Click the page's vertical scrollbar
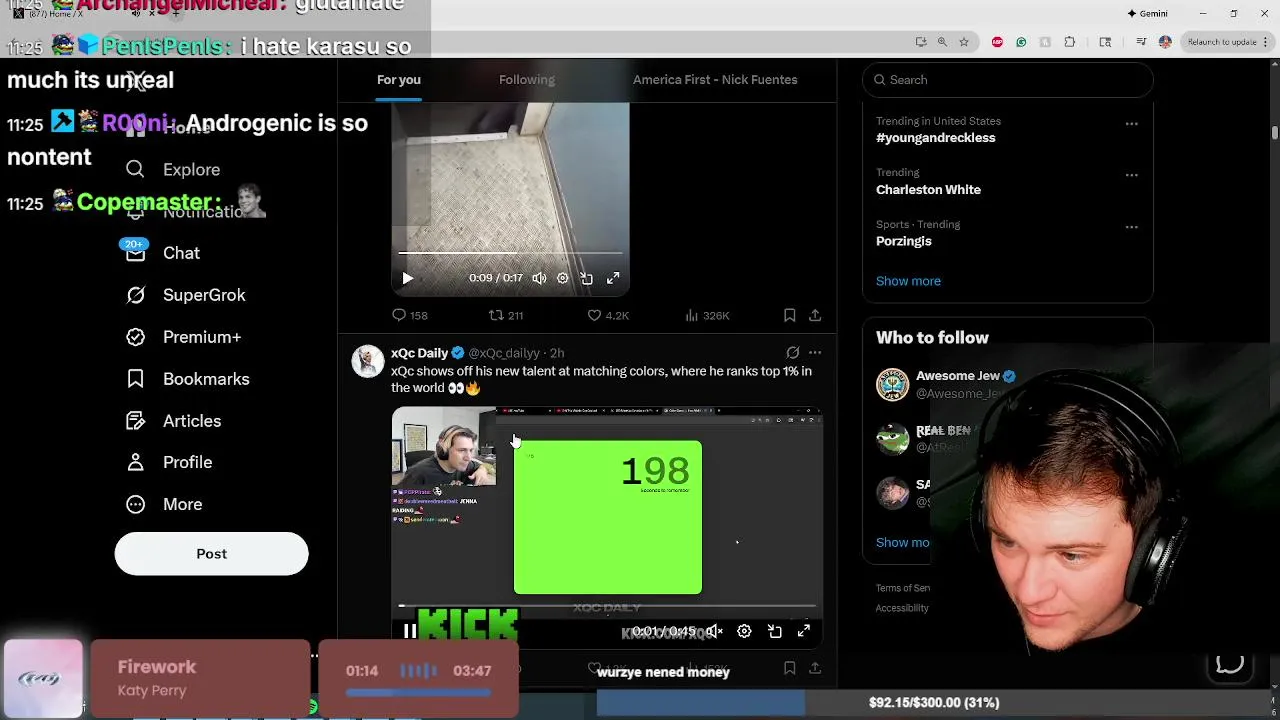Viewport: 1280px width, 720px height. pos(1274,132)
